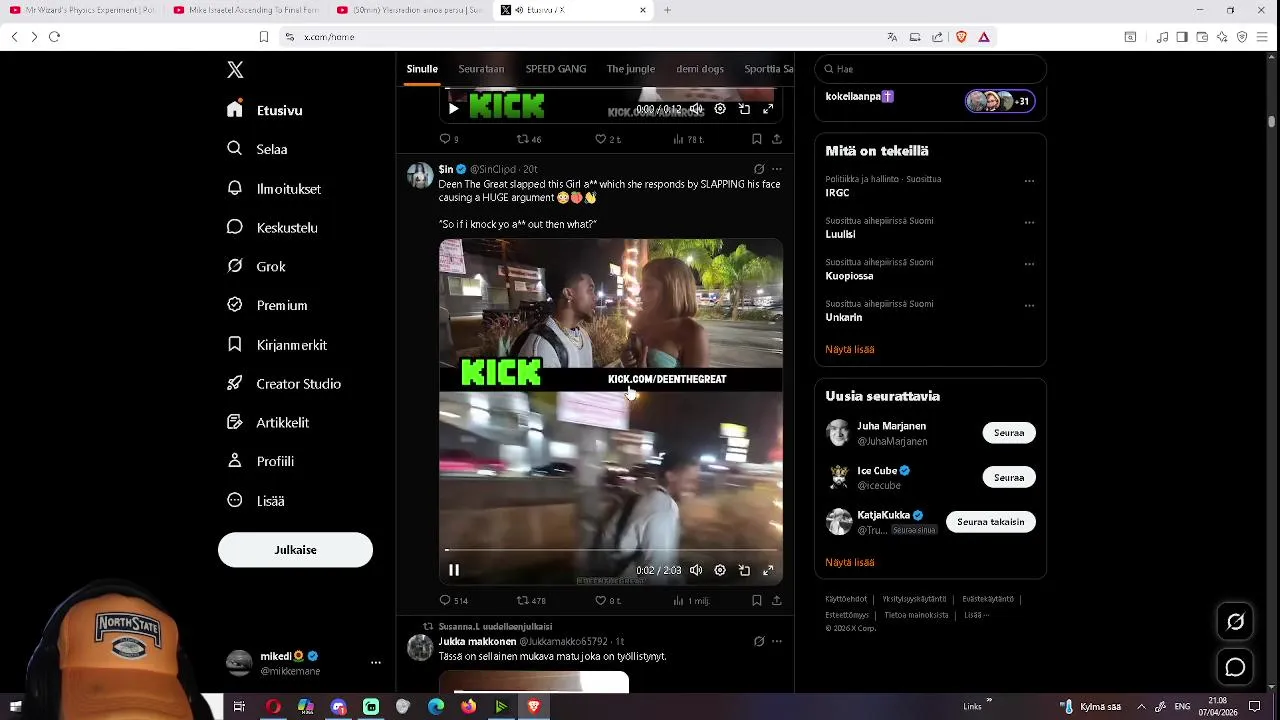Screen dimensions: 1280x720
Task: Open Kirjanmerkit bookmarks
Action: click(x=277, y=344)
